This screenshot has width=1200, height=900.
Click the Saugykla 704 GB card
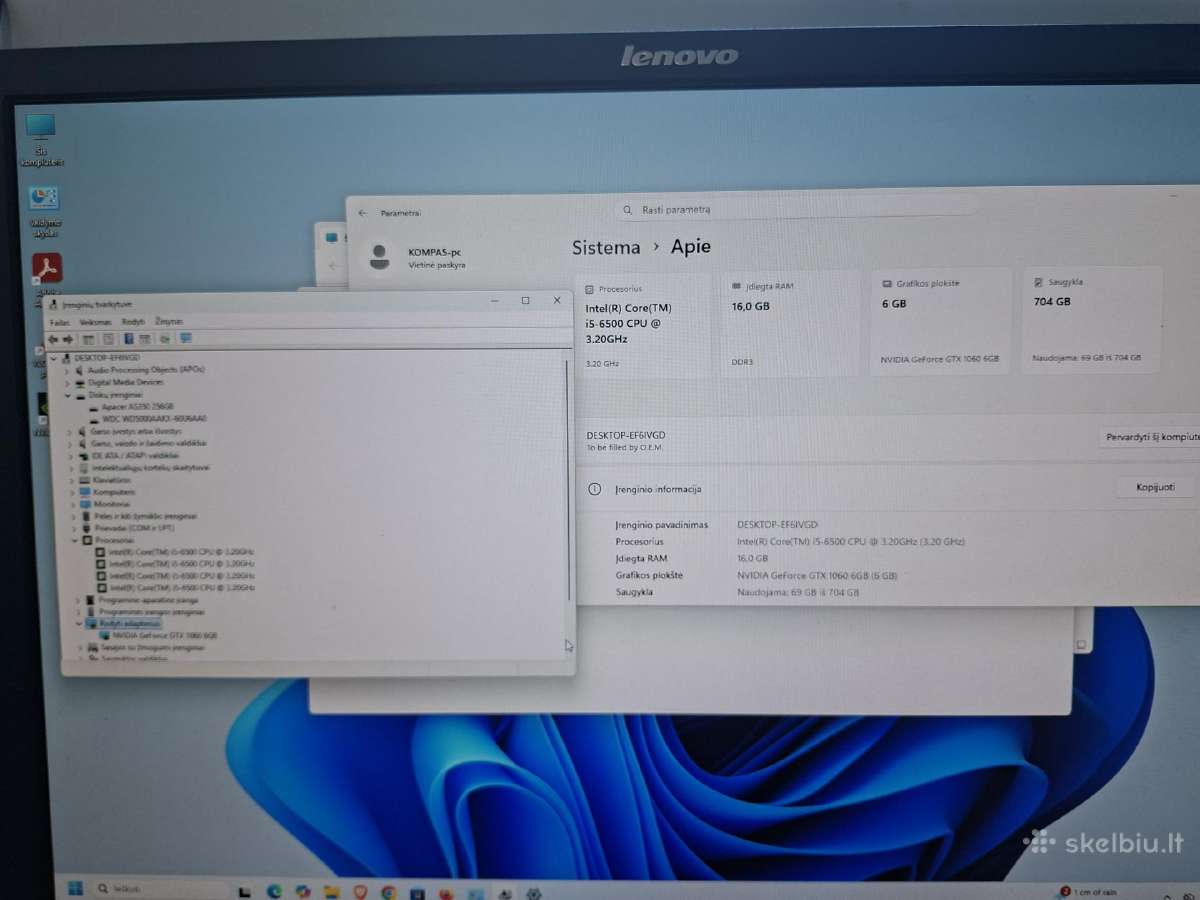tap(1092, 320)
